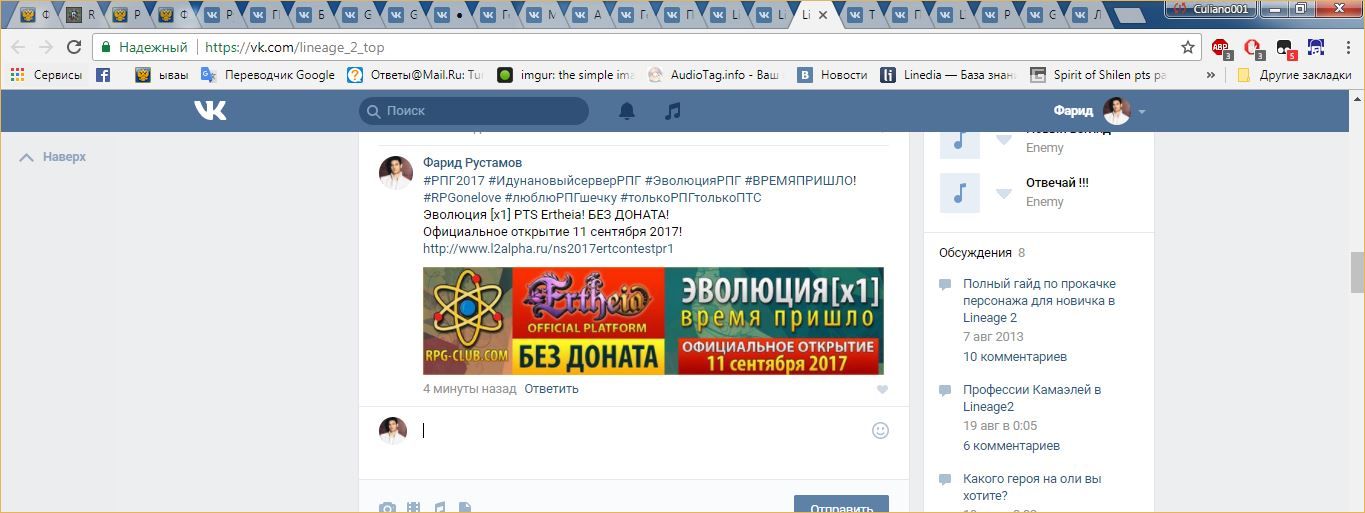Expand the Фарид profile dropdown arrow
This screenshot has height=513, width=1365.
tap(1142, 112)
